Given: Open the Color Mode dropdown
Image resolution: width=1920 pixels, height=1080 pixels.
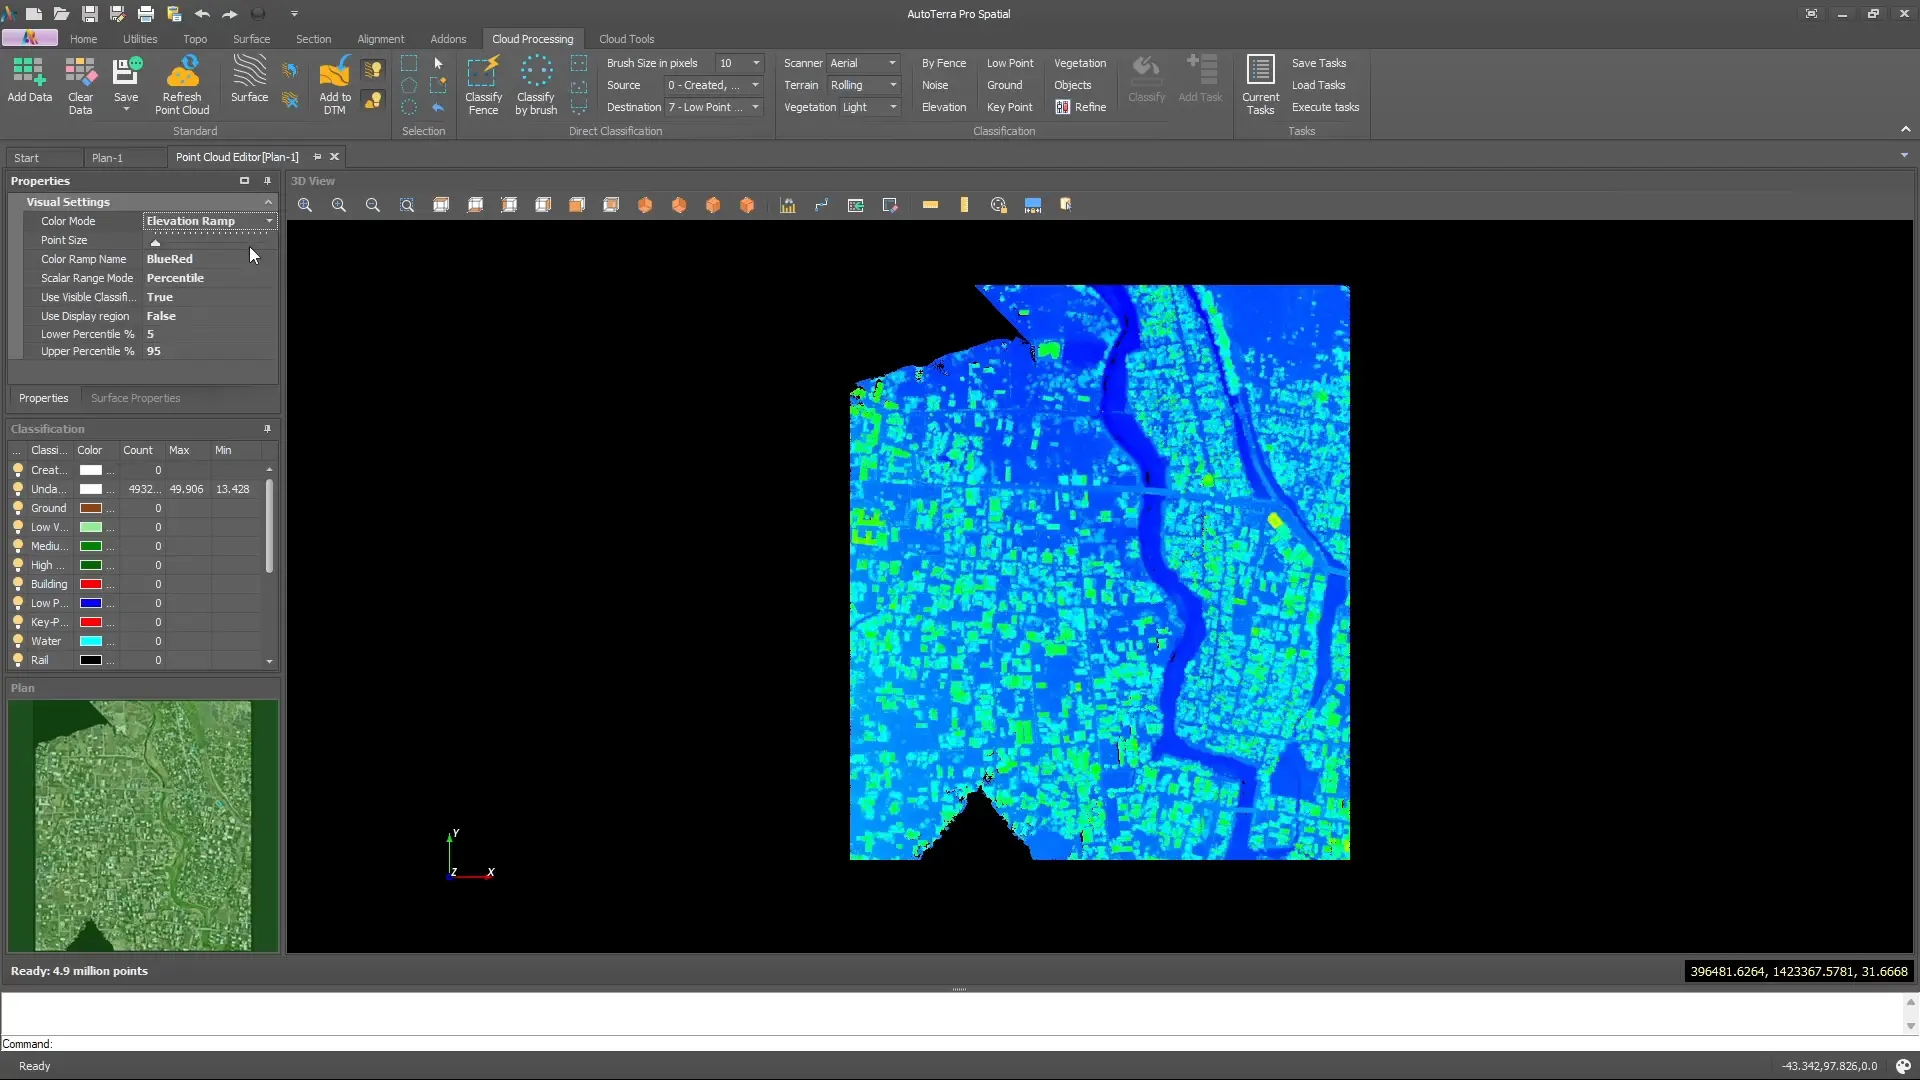Looking at the screenshot, I should pyautogui.click(x=209, y=221).
